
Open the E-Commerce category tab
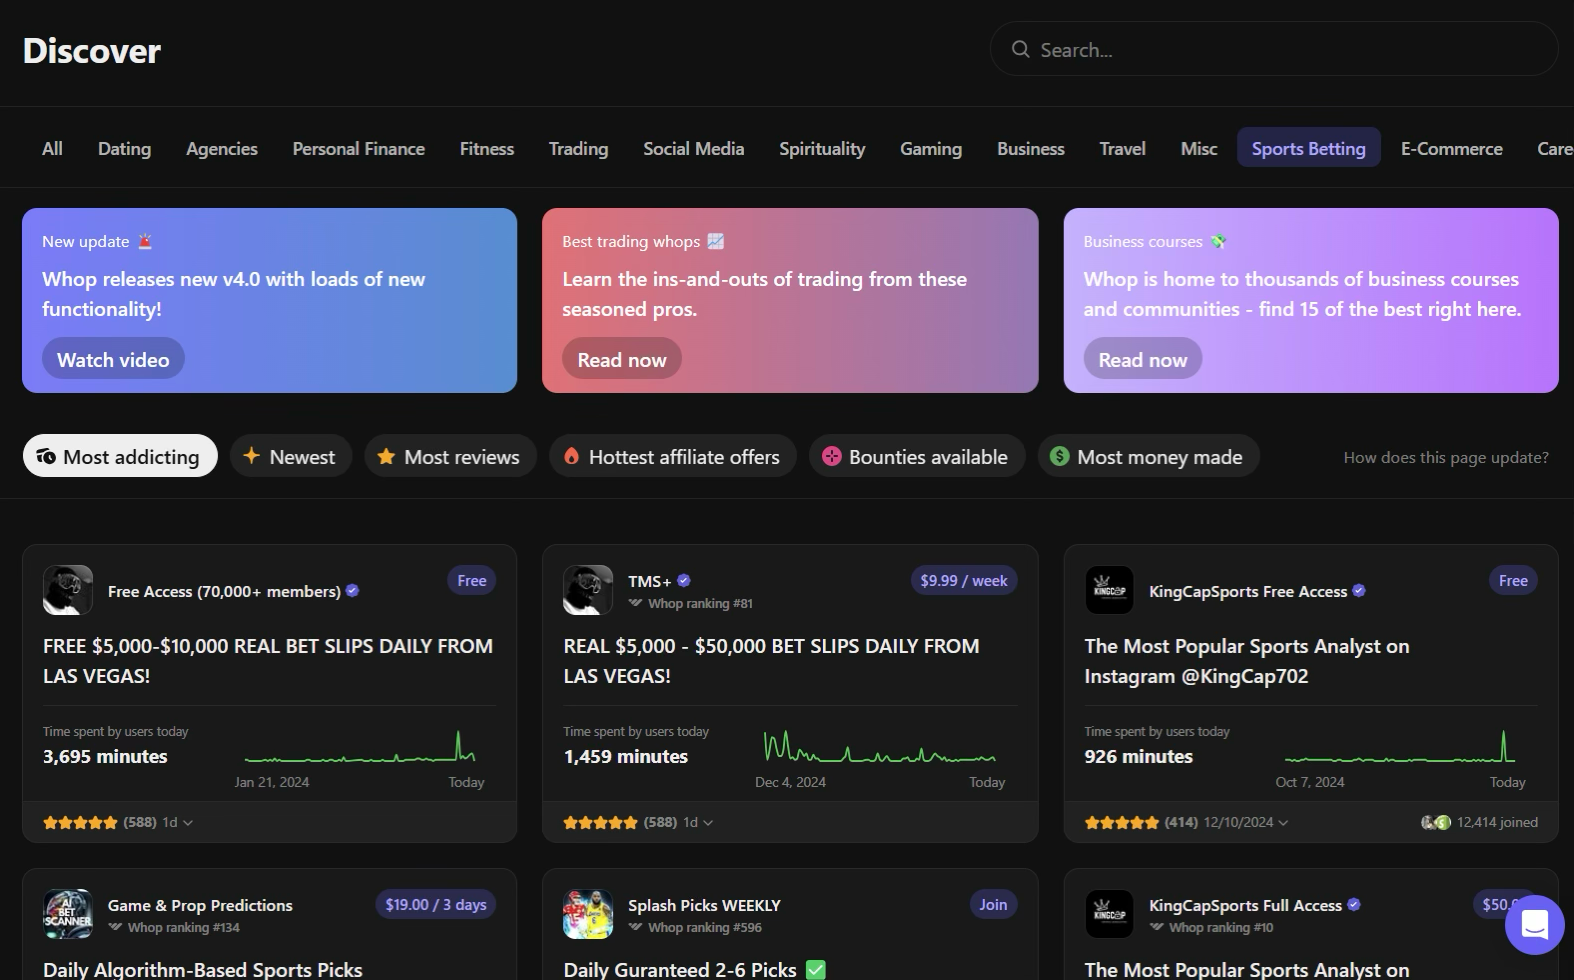click(x=1451, y=148)
